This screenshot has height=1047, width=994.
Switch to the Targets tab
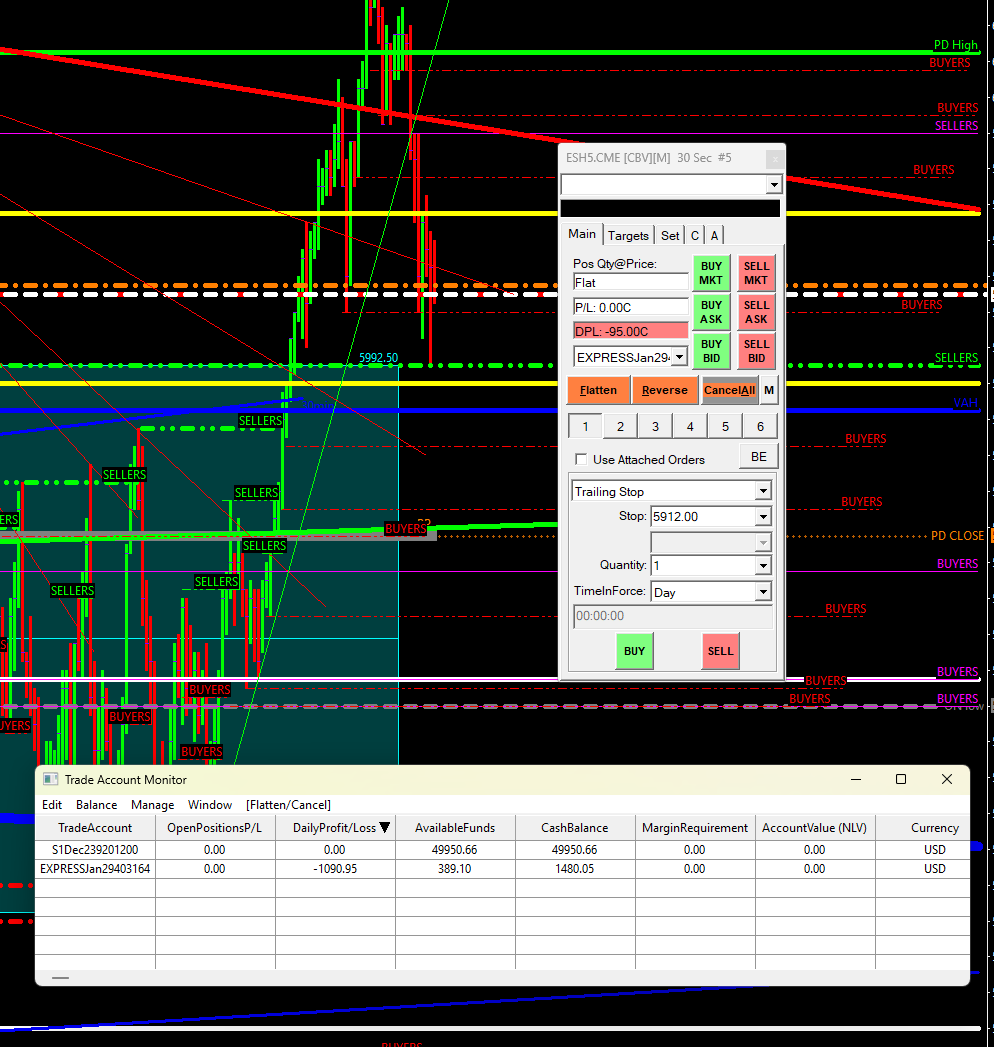pos(628,236)
